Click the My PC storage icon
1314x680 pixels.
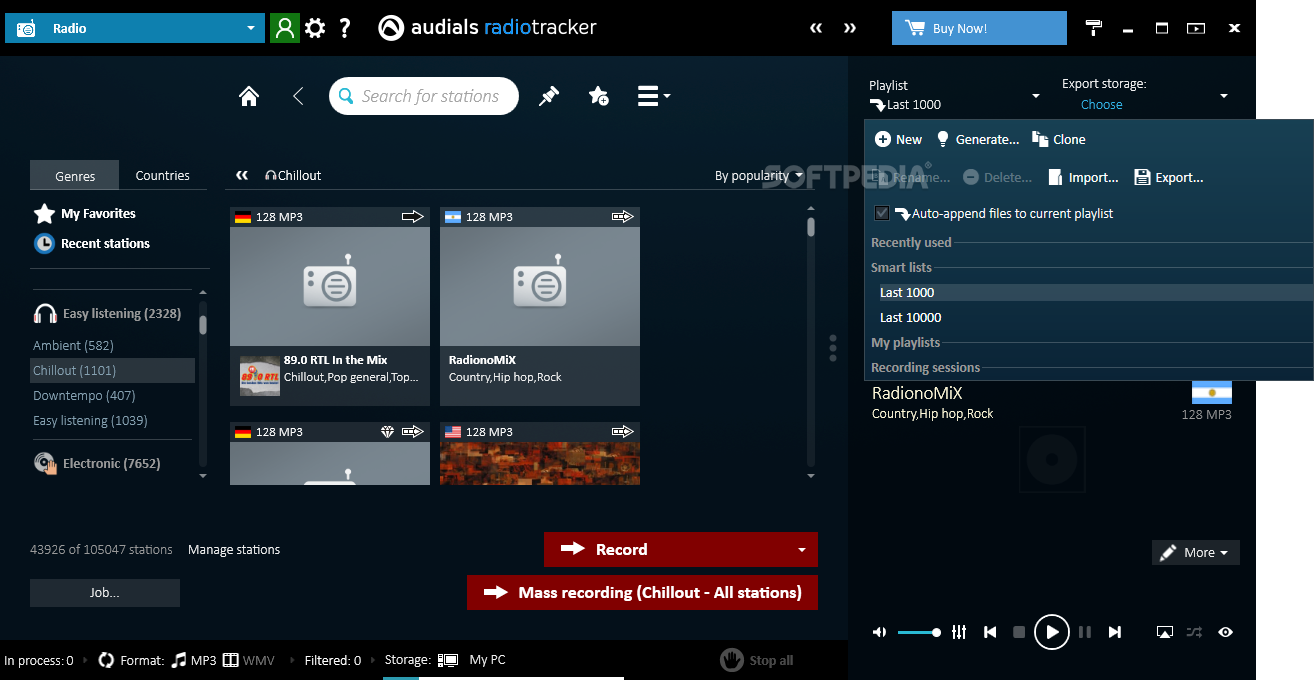(448, 660)
